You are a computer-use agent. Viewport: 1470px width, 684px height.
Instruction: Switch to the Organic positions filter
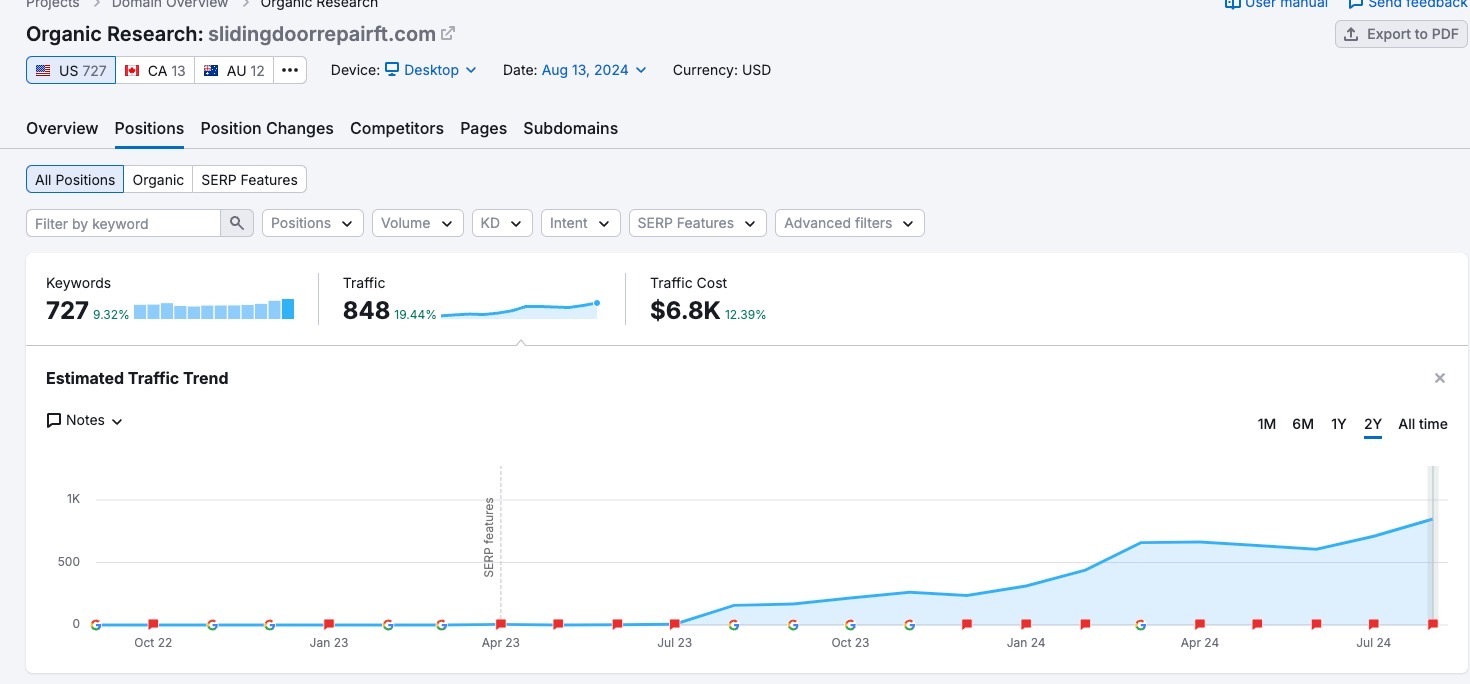157,179
